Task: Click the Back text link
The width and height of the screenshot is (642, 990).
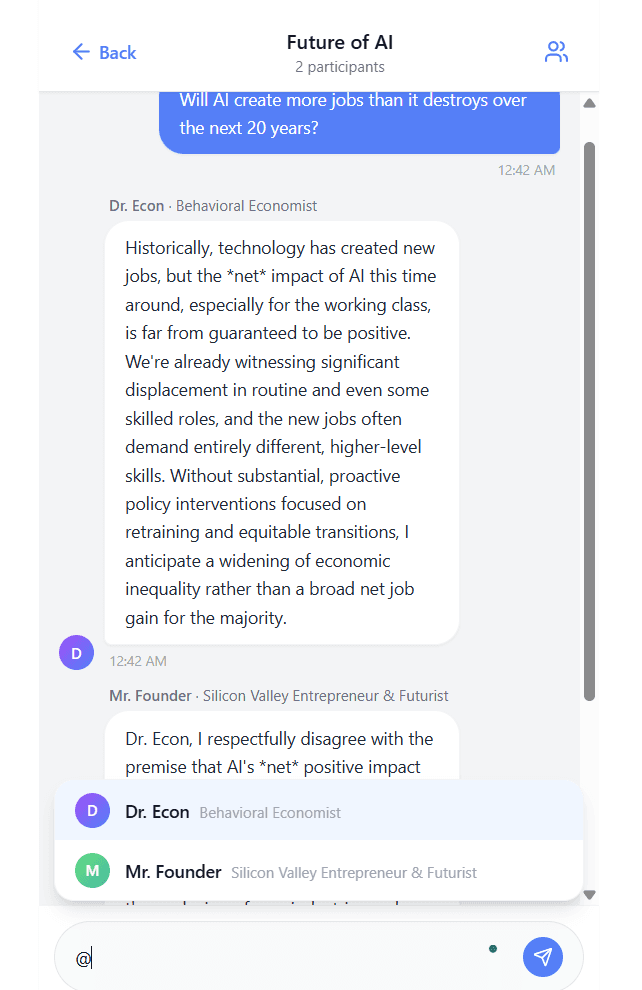Action: click(117, 52)
